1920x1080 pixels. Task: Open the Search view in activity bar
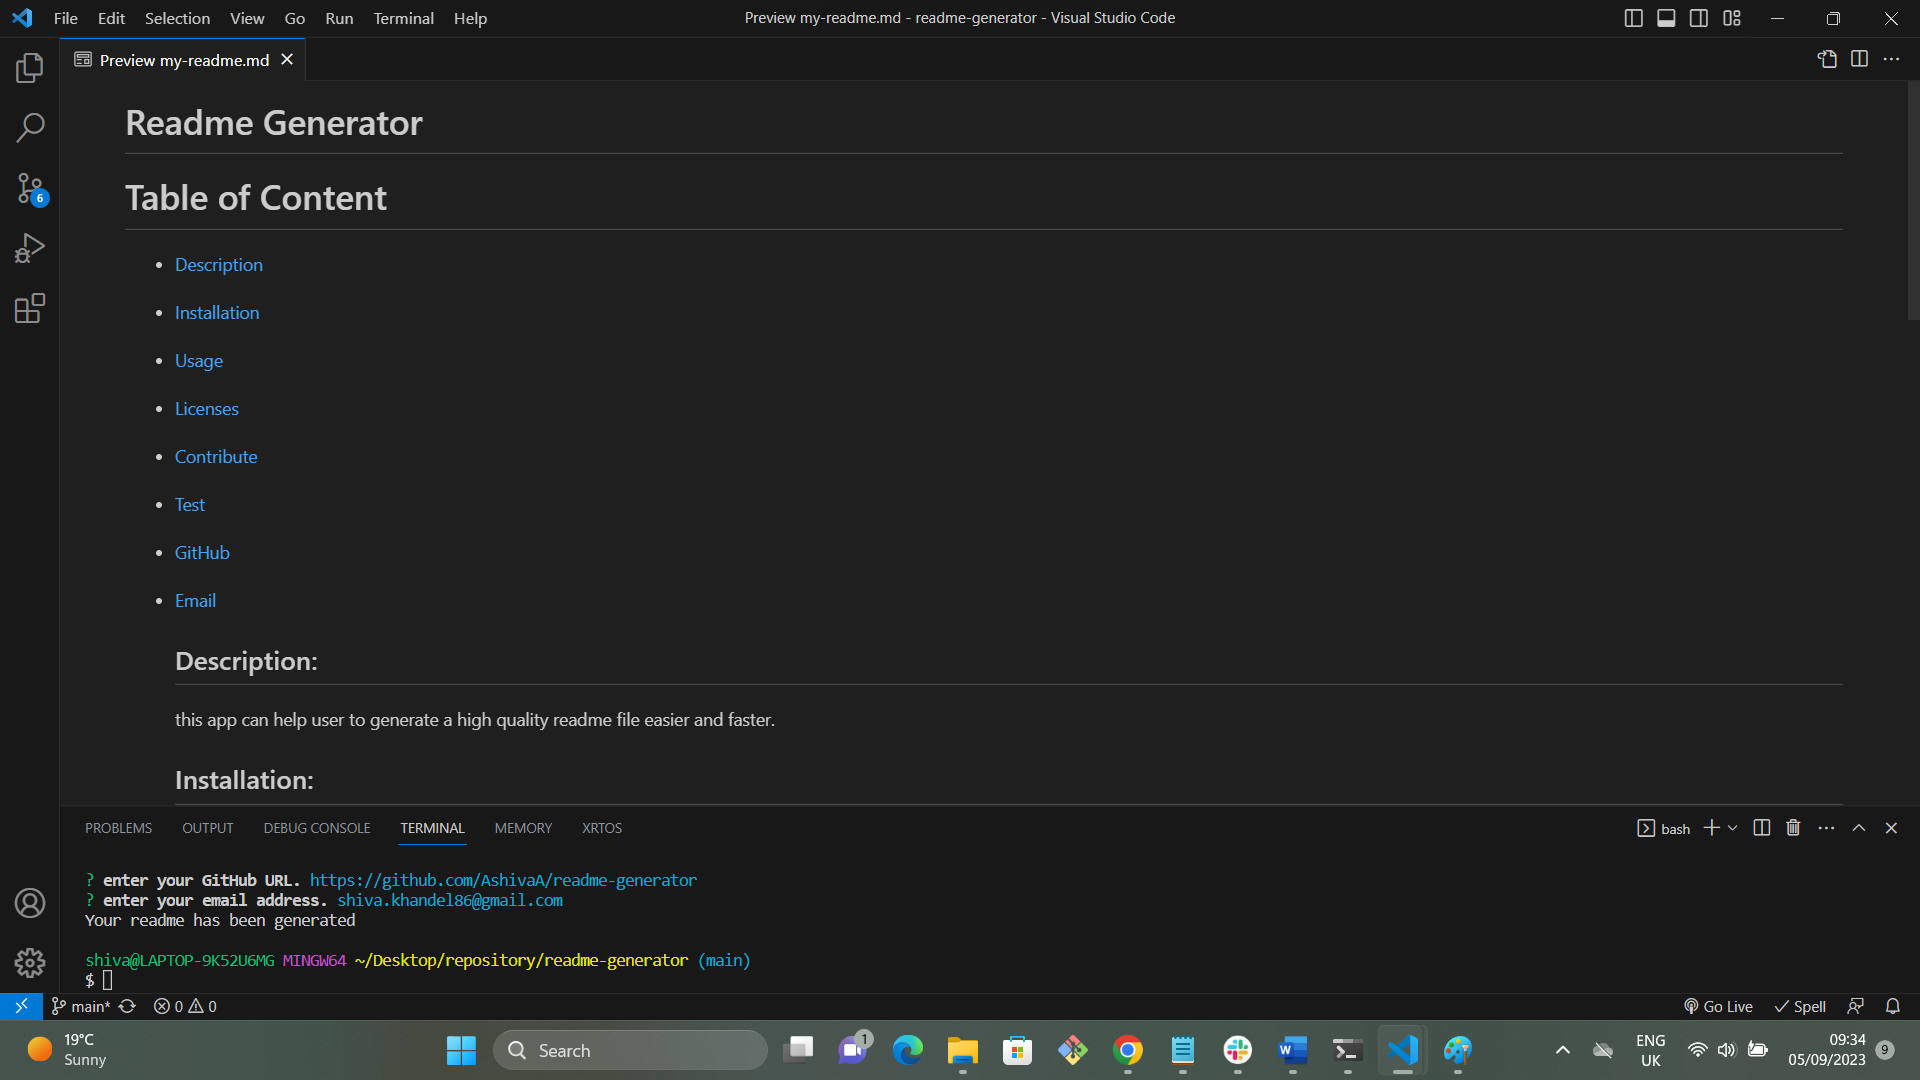click(x=30, y=128)
